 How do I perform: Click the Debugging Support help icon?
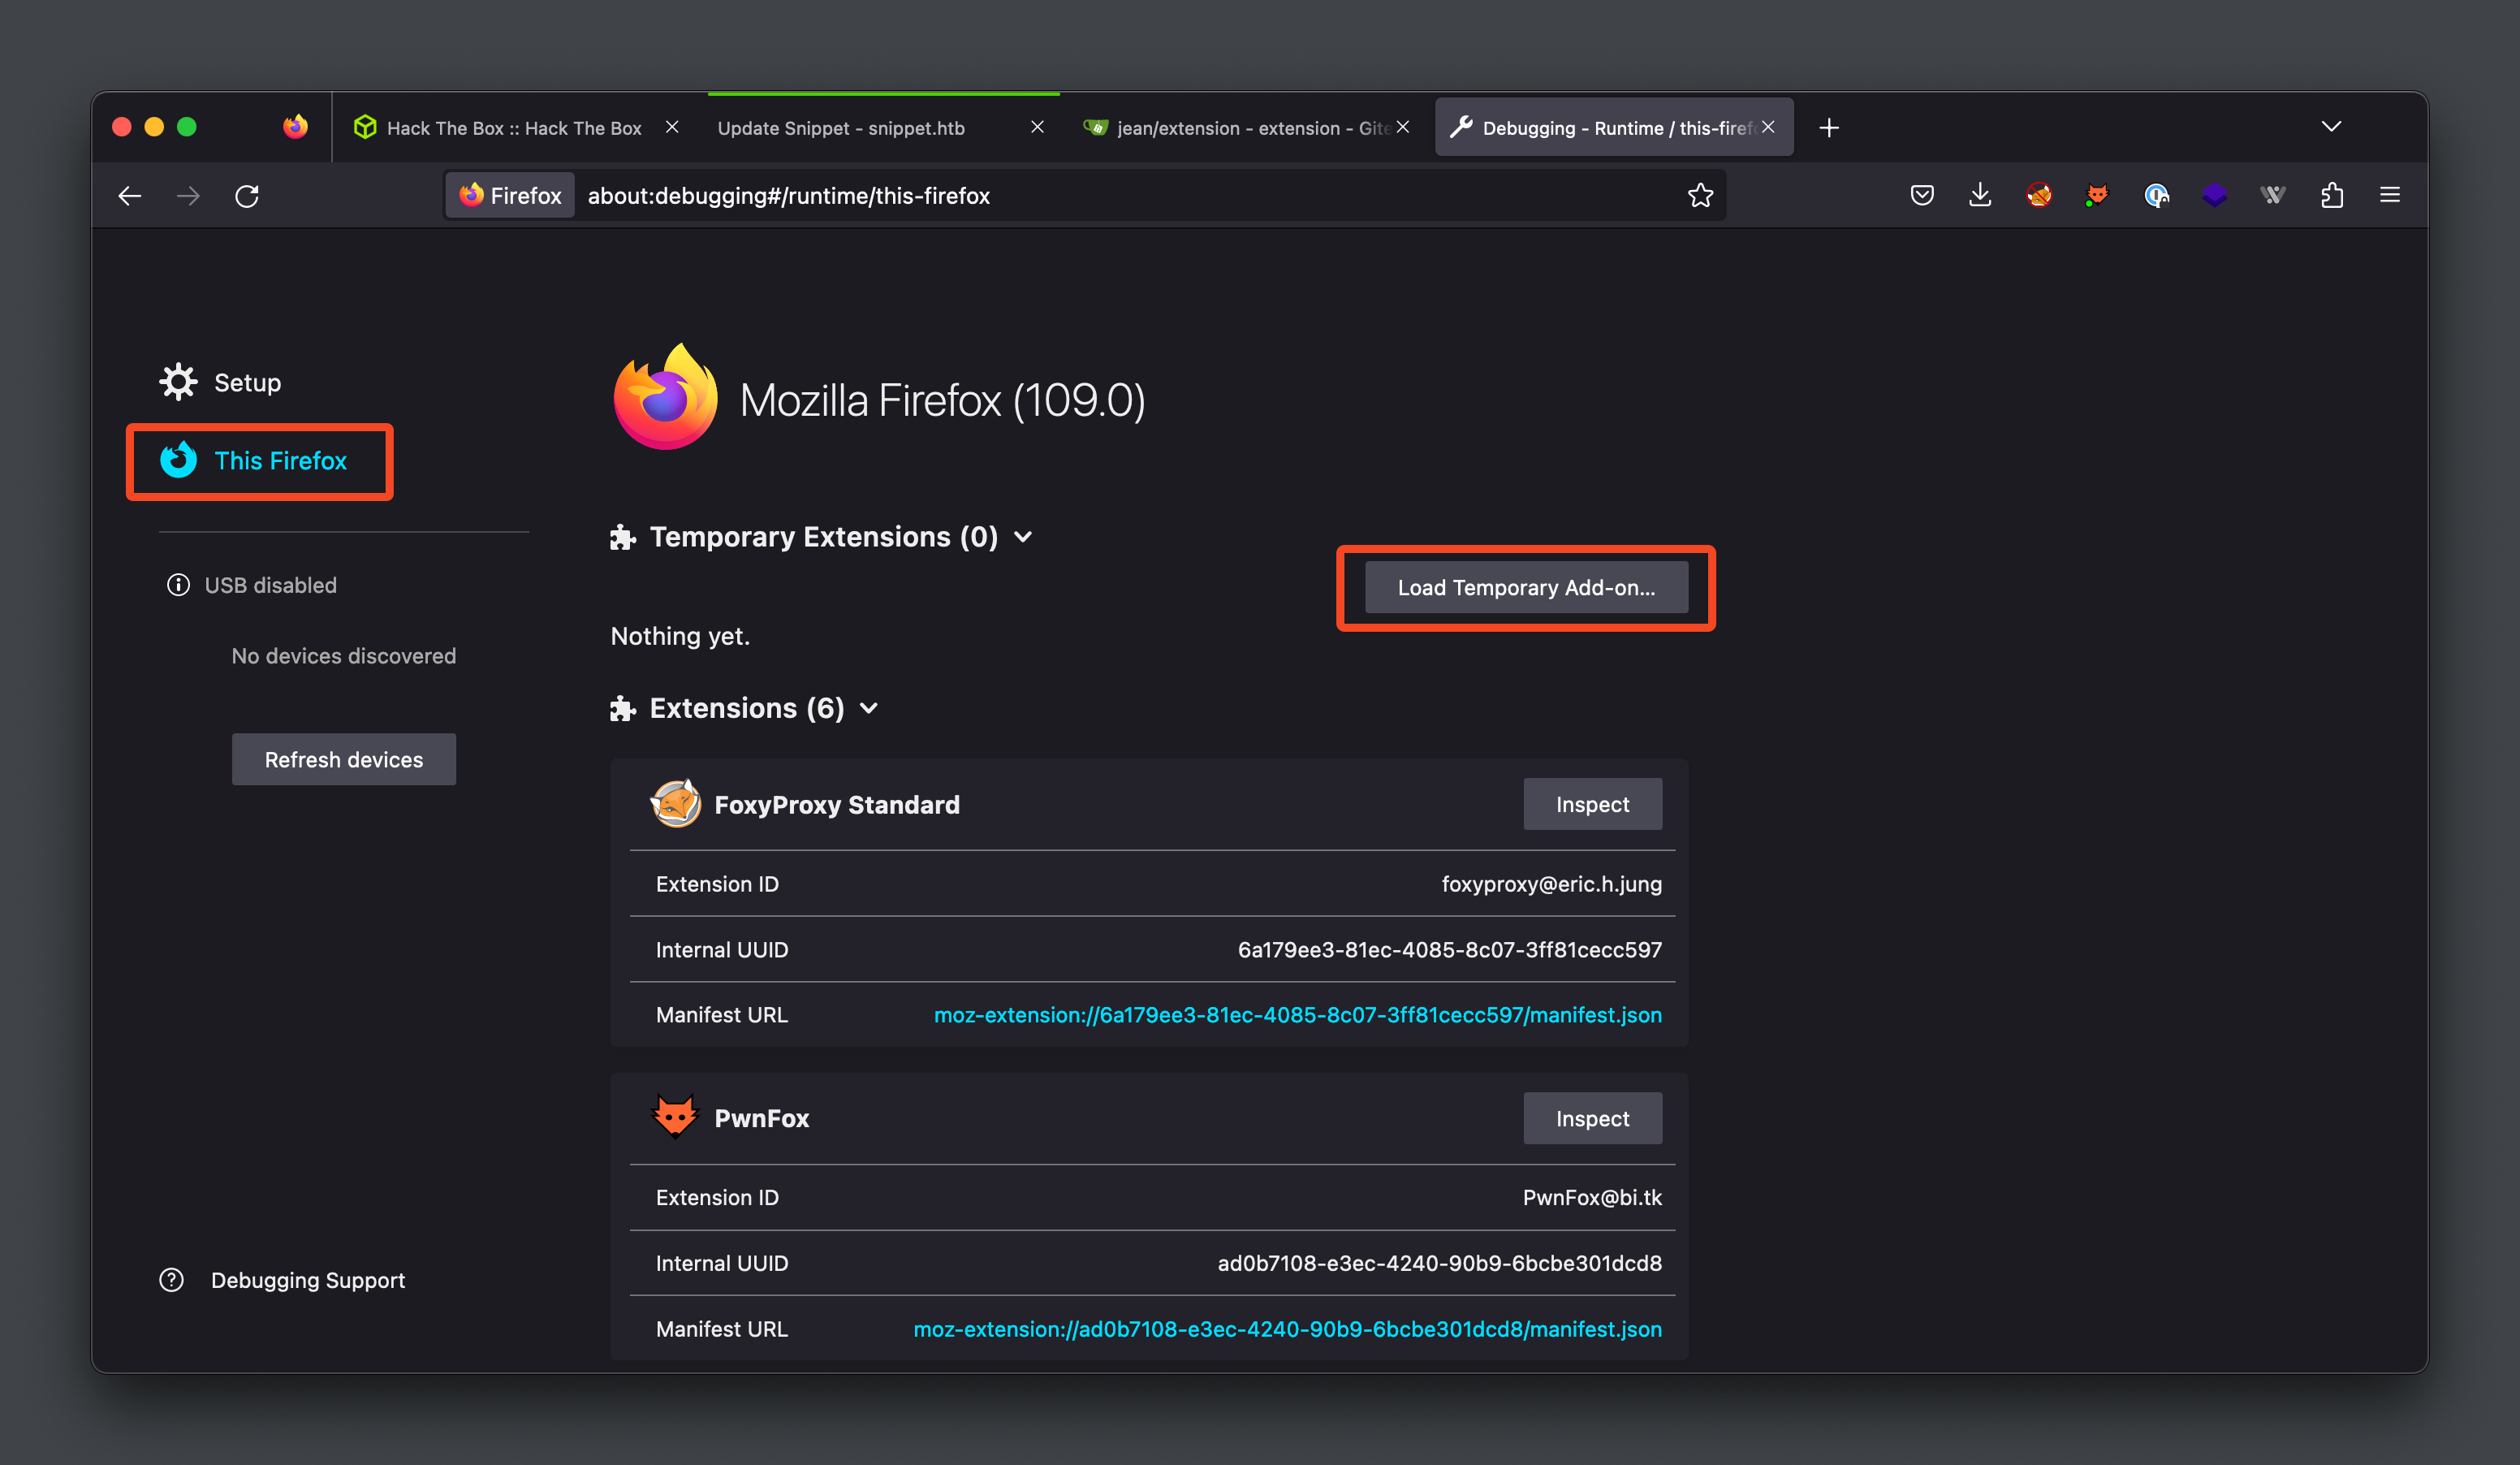tap(172, 1280)
